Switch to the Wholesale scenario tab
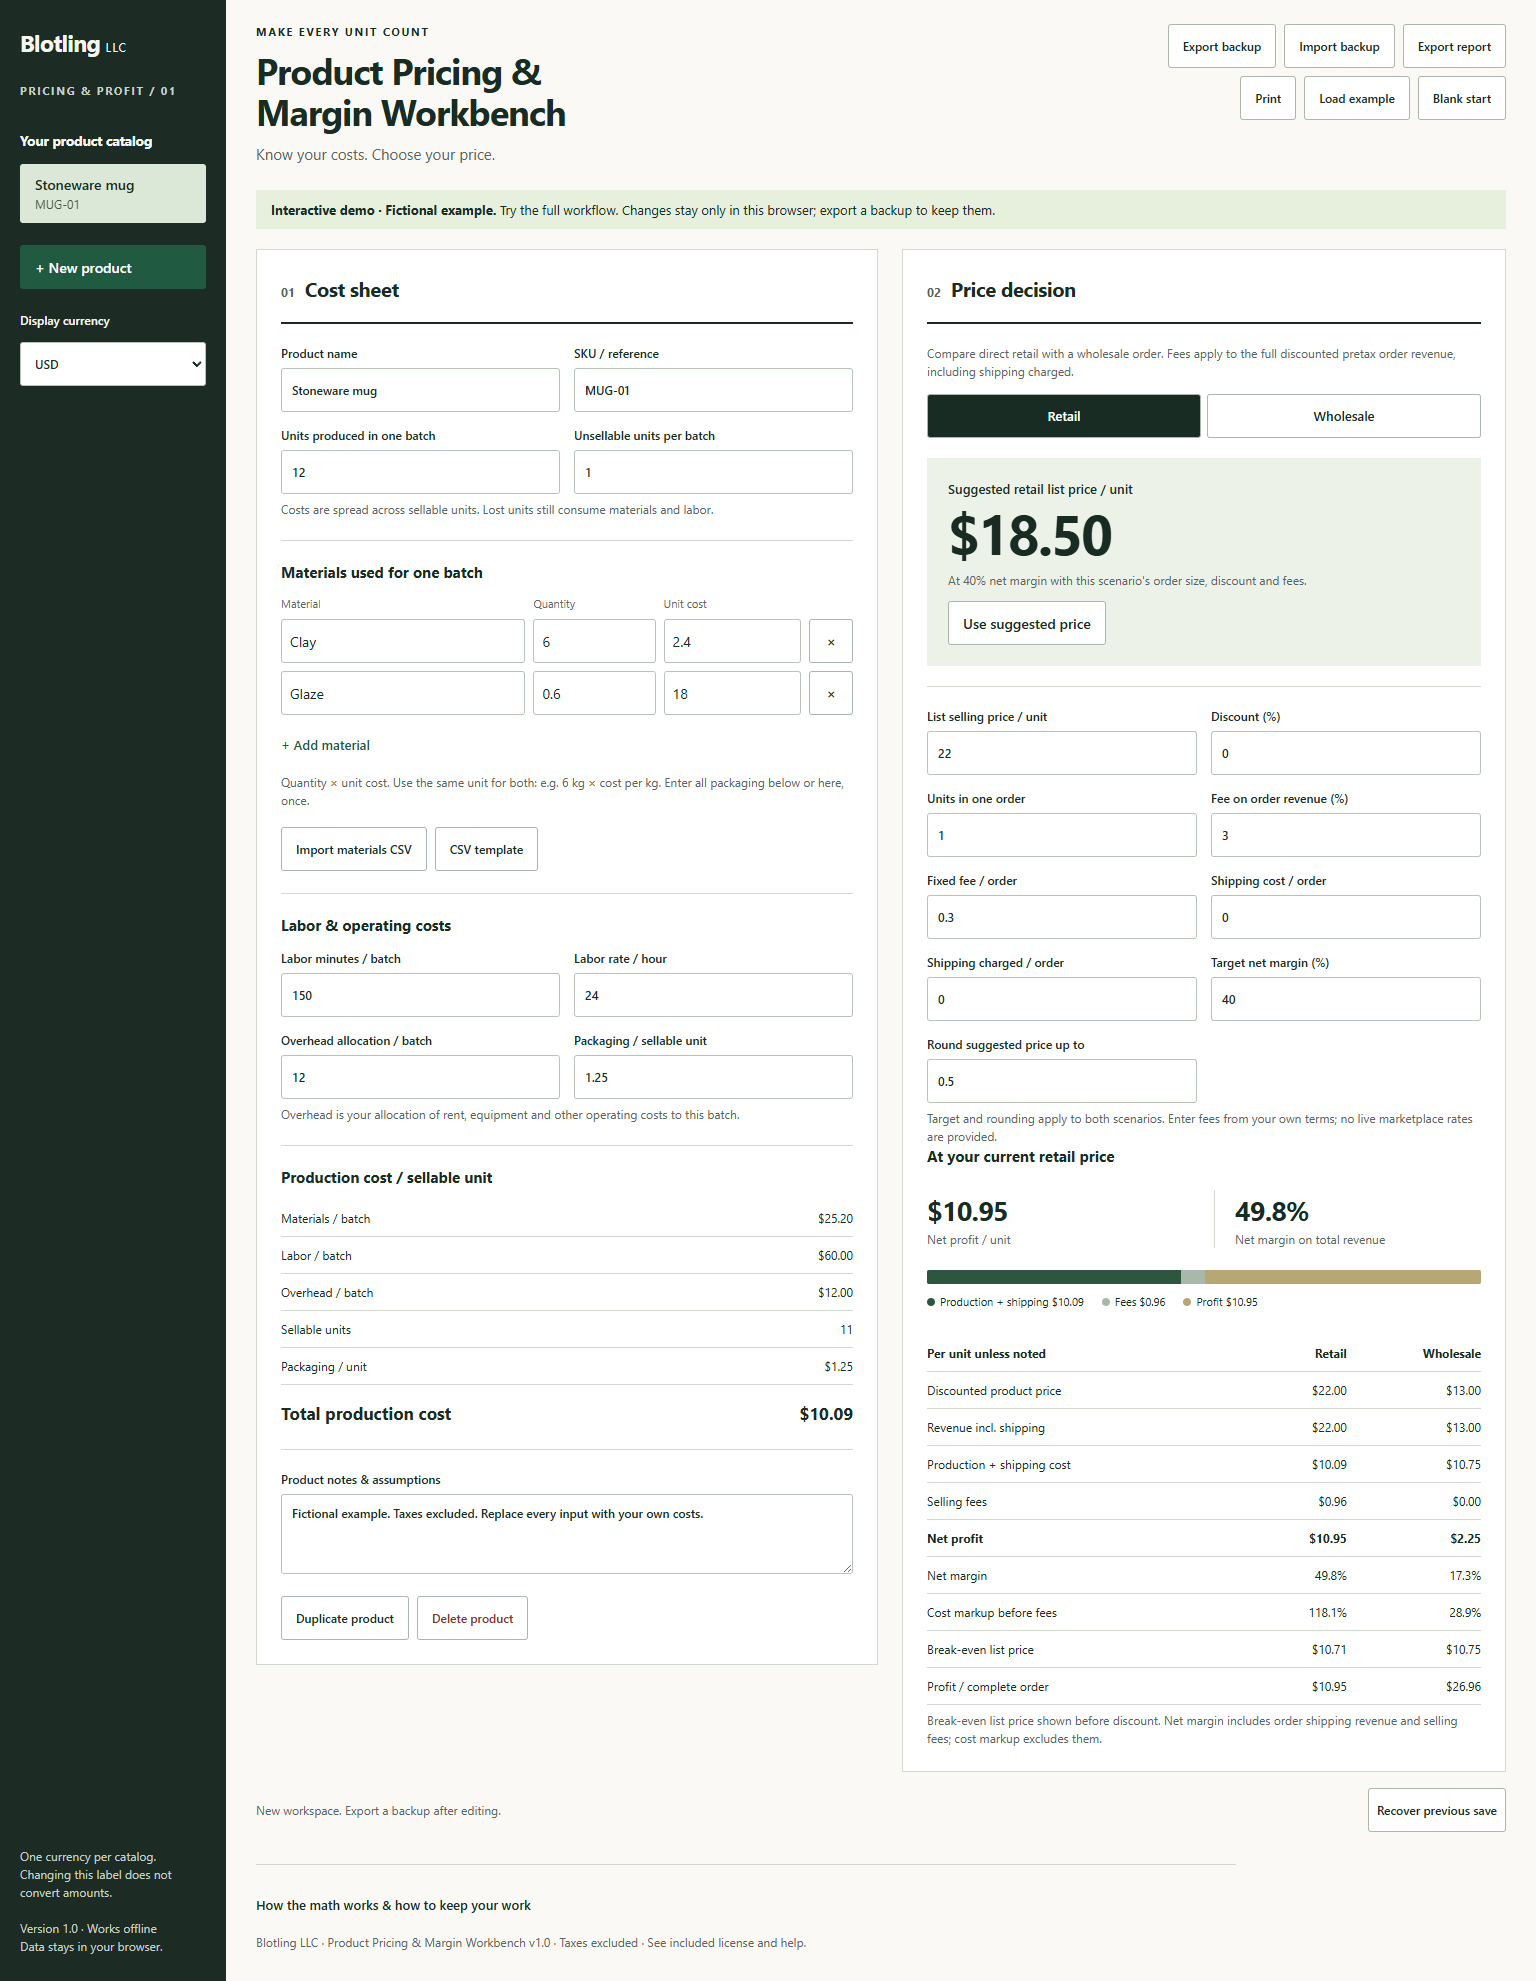This screenshot has width=1536, height=1981. (x=1343, y=416)
